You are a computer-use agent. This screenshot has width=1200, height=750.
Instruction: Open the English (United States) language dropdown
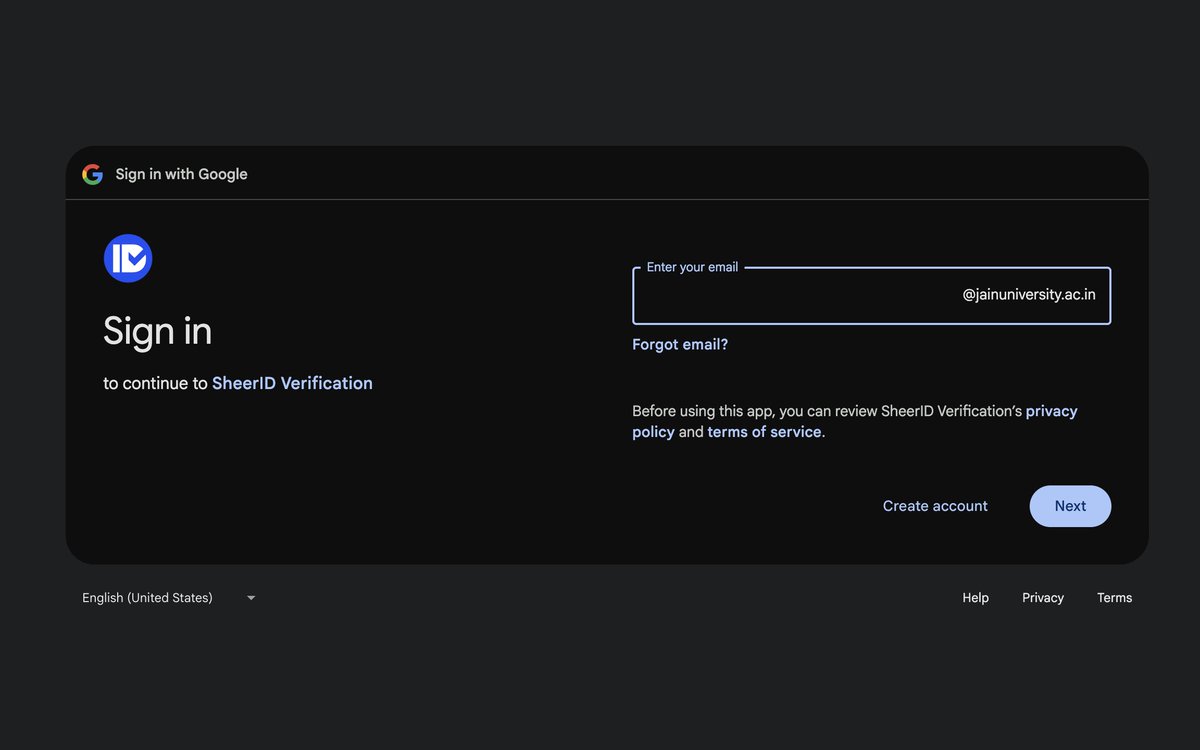[x=168, y=598]
